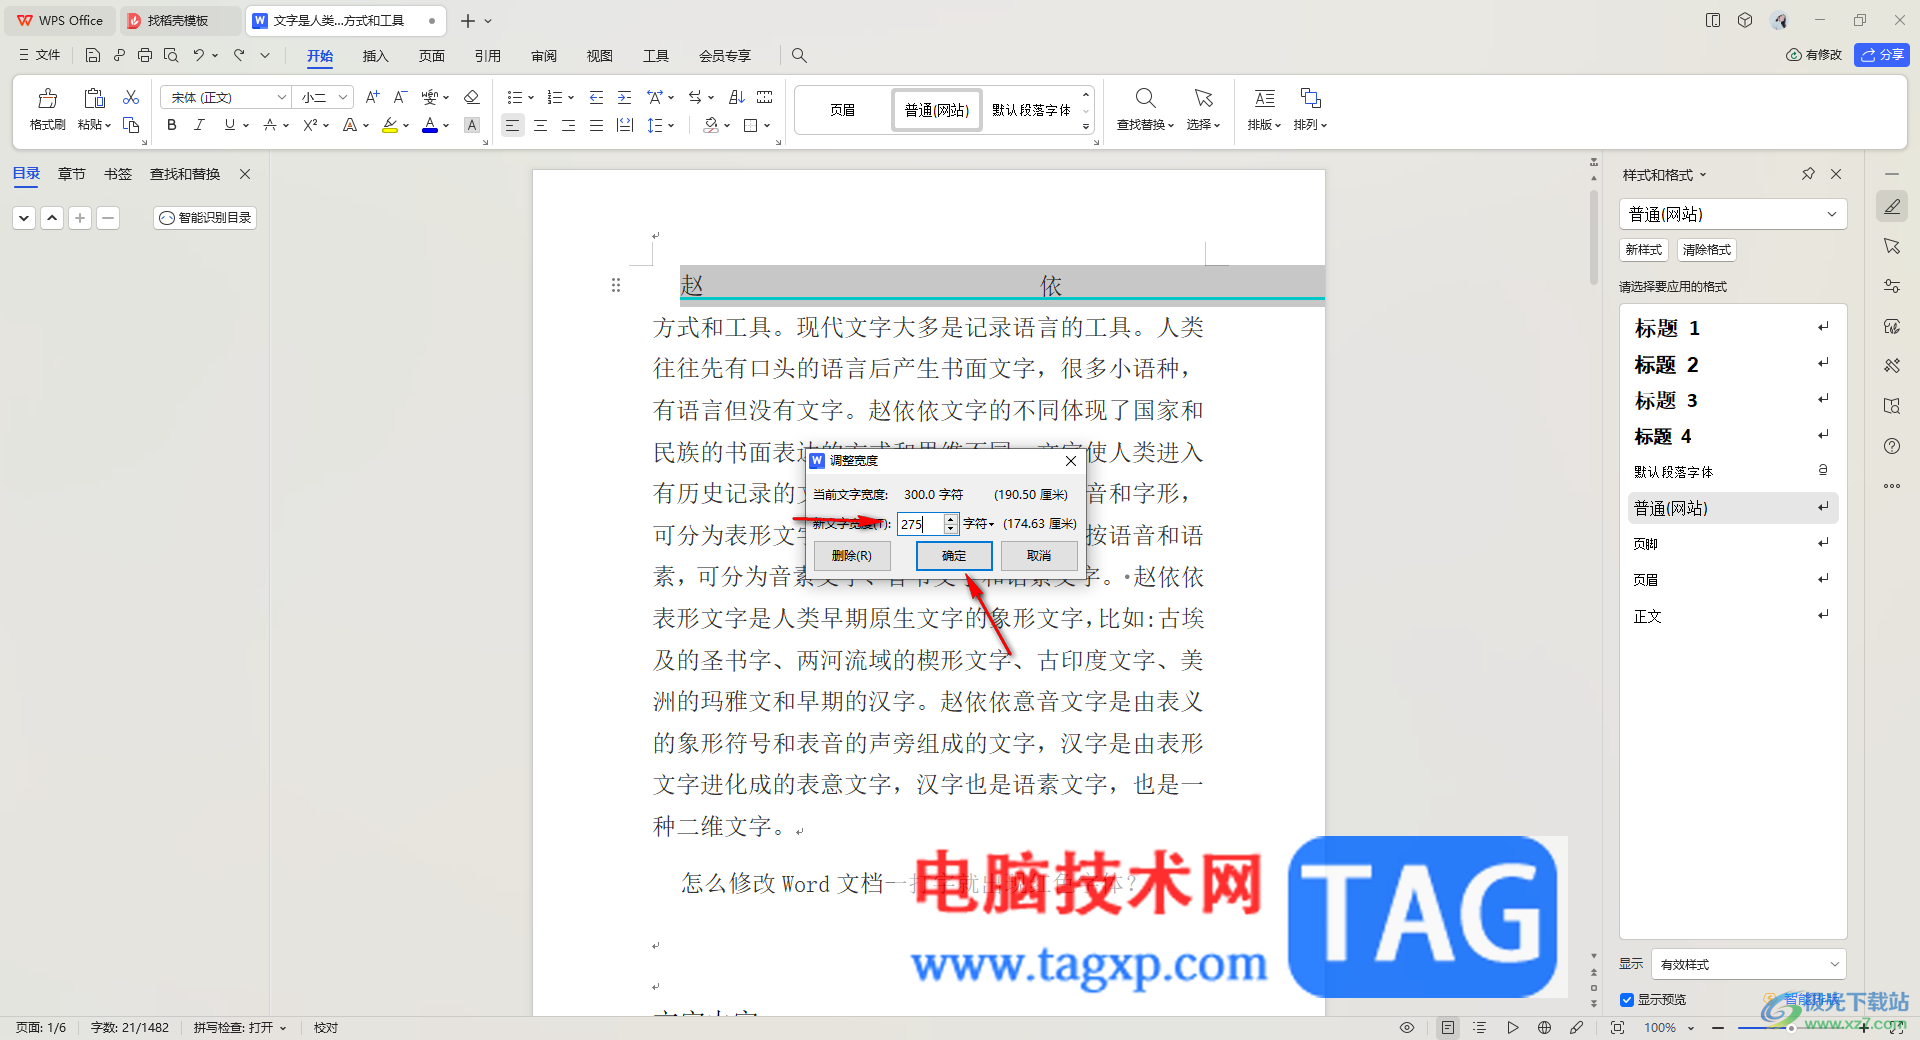Open the 字符 unit dropdown in dialog
The image size is (1920, 1040).
pos(979,524)
